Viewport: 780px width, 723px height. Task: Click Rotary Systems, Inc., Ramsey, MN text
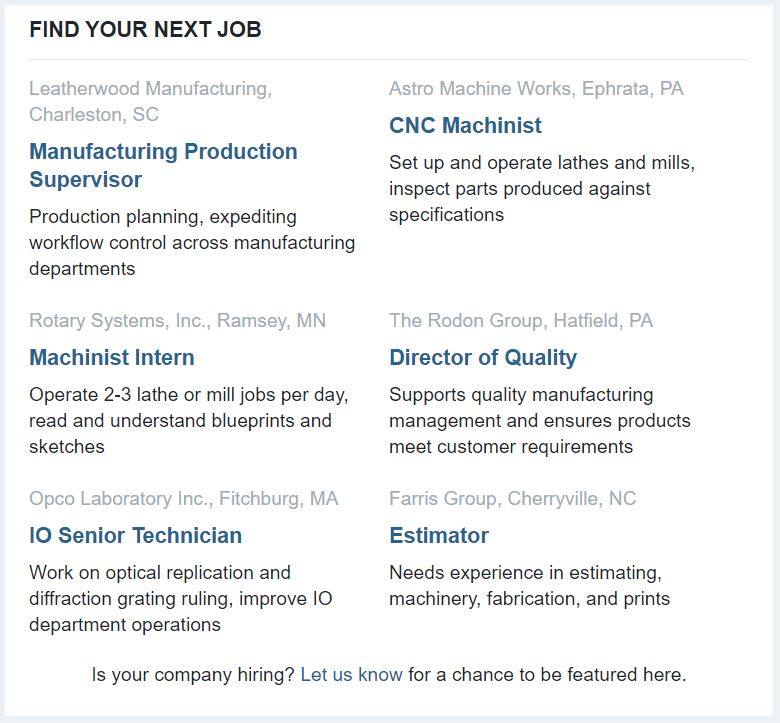point(177,321)
